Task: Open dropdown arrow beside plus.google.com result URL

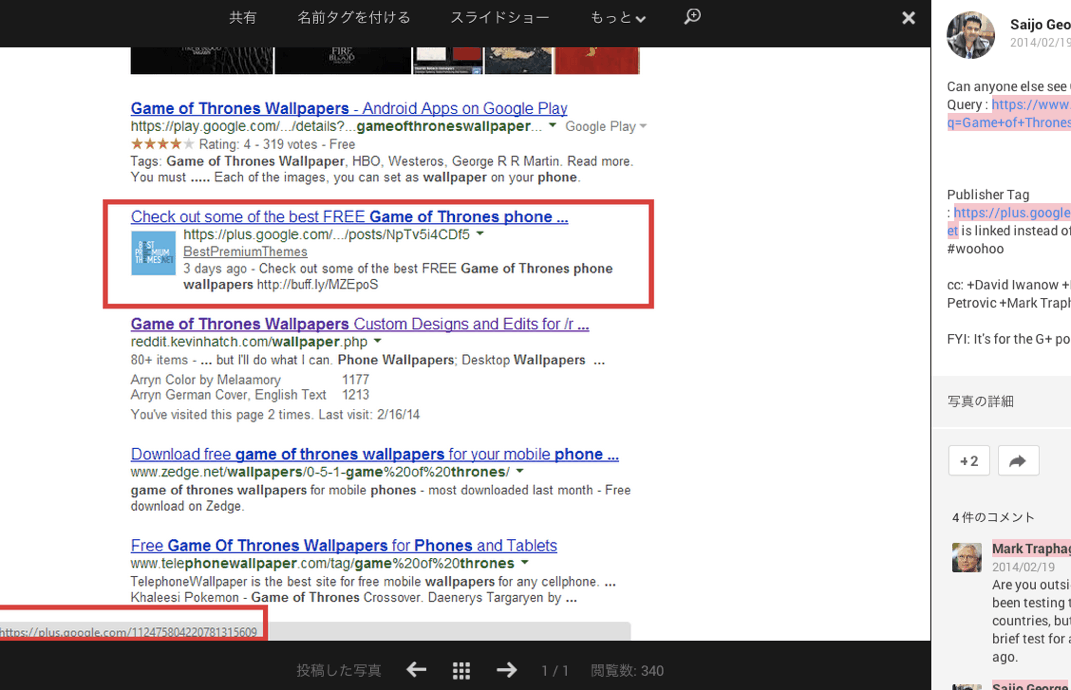Action: 480,234
